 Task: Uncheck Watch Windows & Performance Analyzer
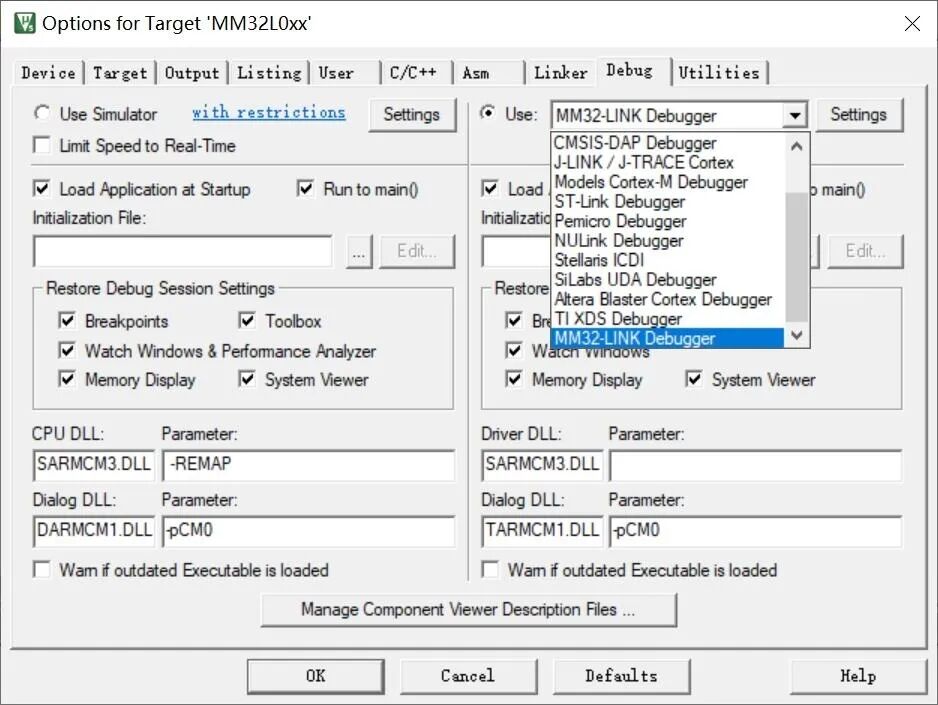click(x=66, y=351)
